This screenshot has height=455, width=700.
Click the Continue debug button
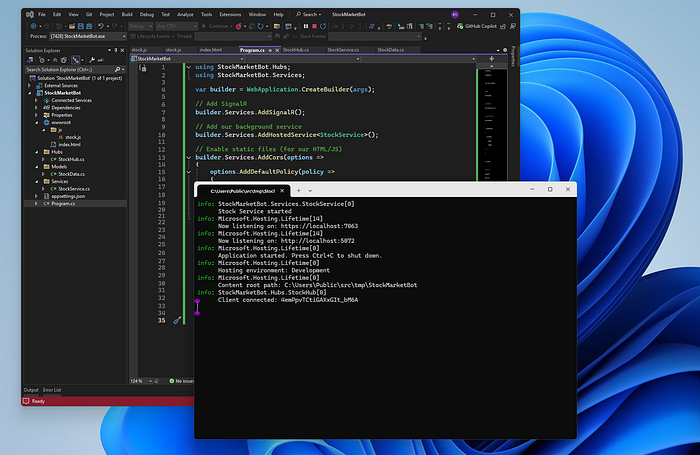click(x=213, y=28)
